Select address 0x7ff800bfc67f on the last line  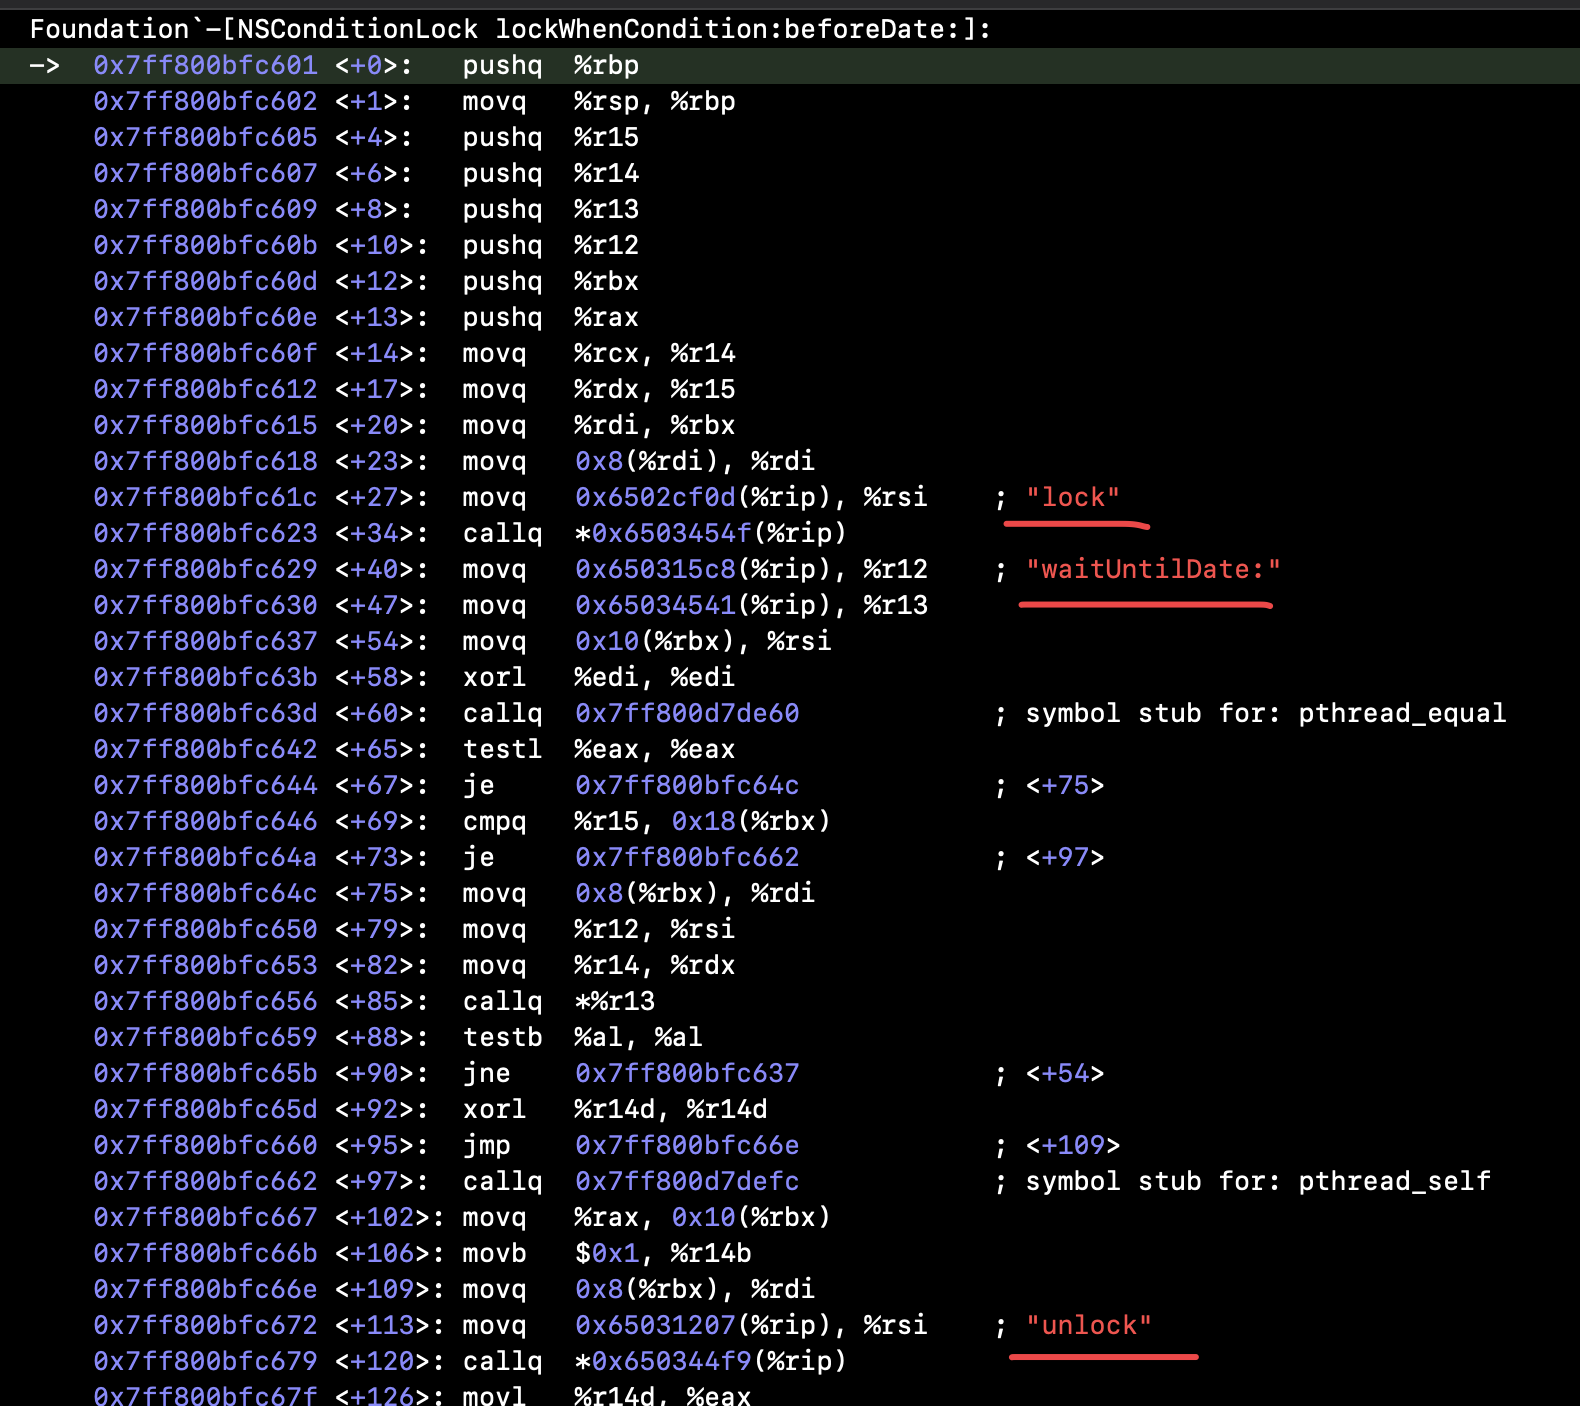pyautogui.click(x=205, y=1396)
